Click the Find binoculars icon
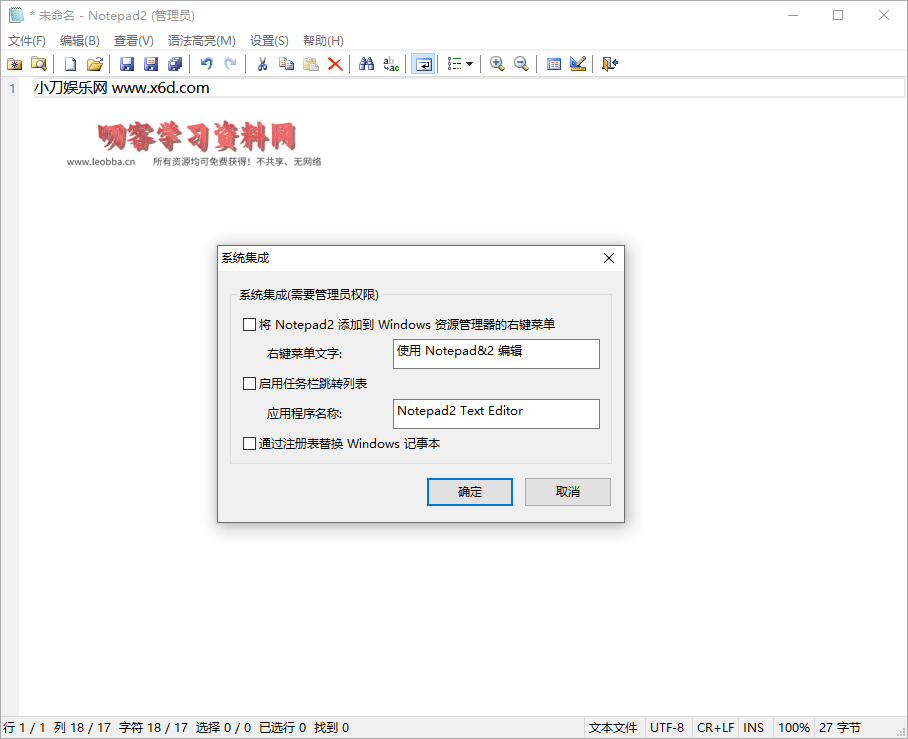Image resolution: width=908 pixels, height=739 pixels. click(367, 64)
